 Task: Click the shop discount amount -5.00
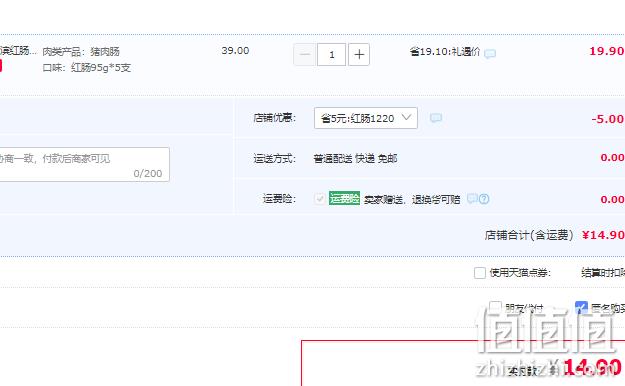607,119
